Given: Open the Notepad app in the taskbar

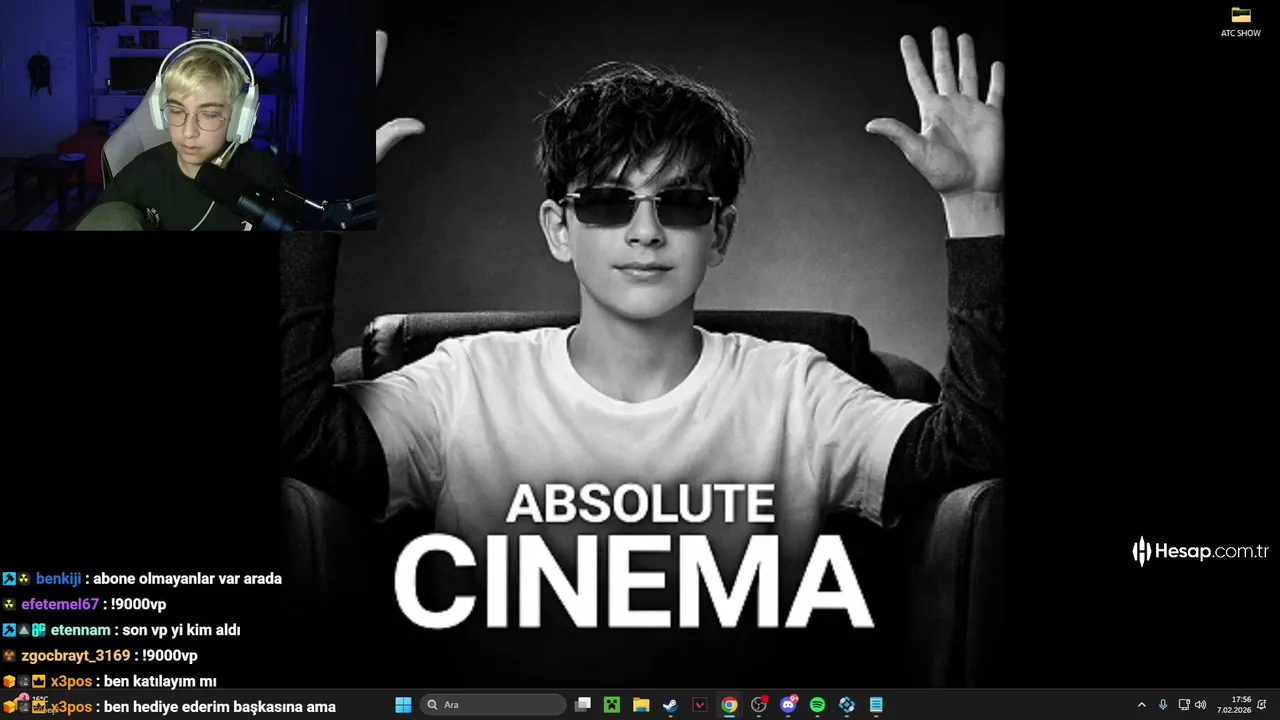Looking at the screenshot, I should pyautogui.click(x=876, y=705).
